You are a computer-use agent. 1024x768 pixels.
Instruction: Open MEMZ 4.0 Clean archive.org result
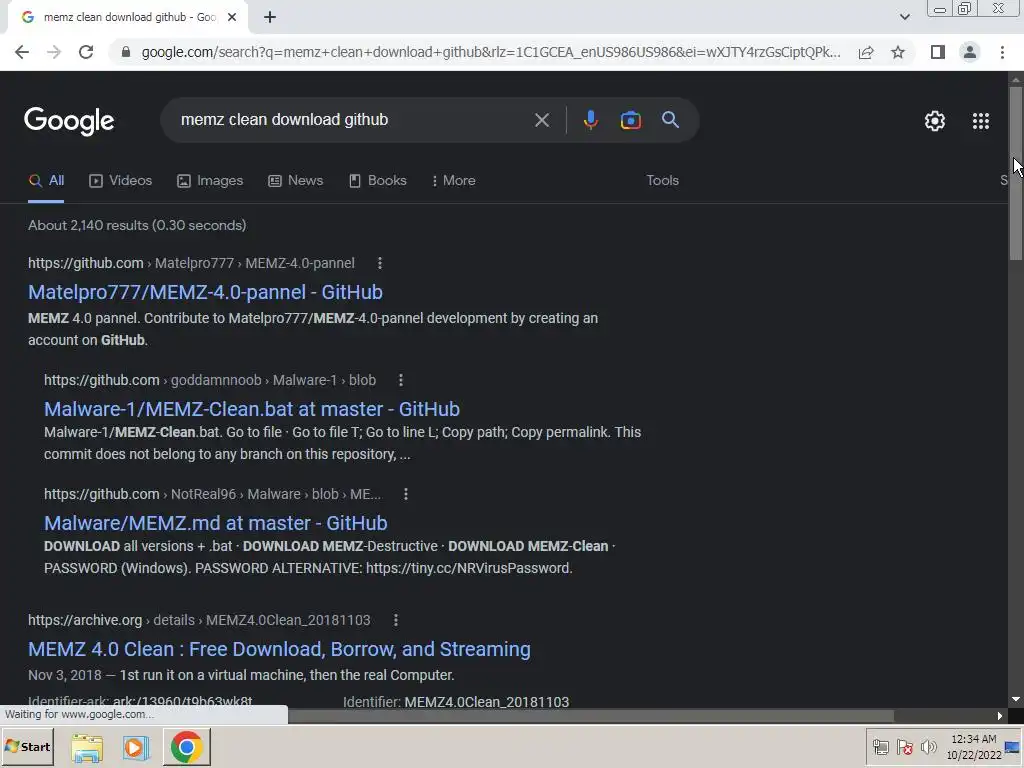279,649
